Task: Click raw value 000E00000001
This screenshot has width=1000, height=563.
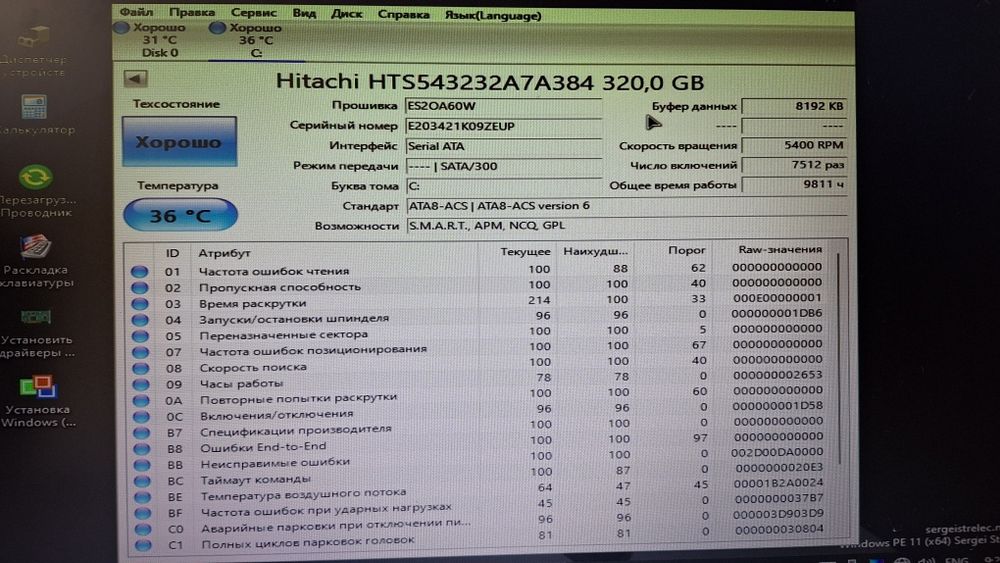Action: (x=777, y=298)
